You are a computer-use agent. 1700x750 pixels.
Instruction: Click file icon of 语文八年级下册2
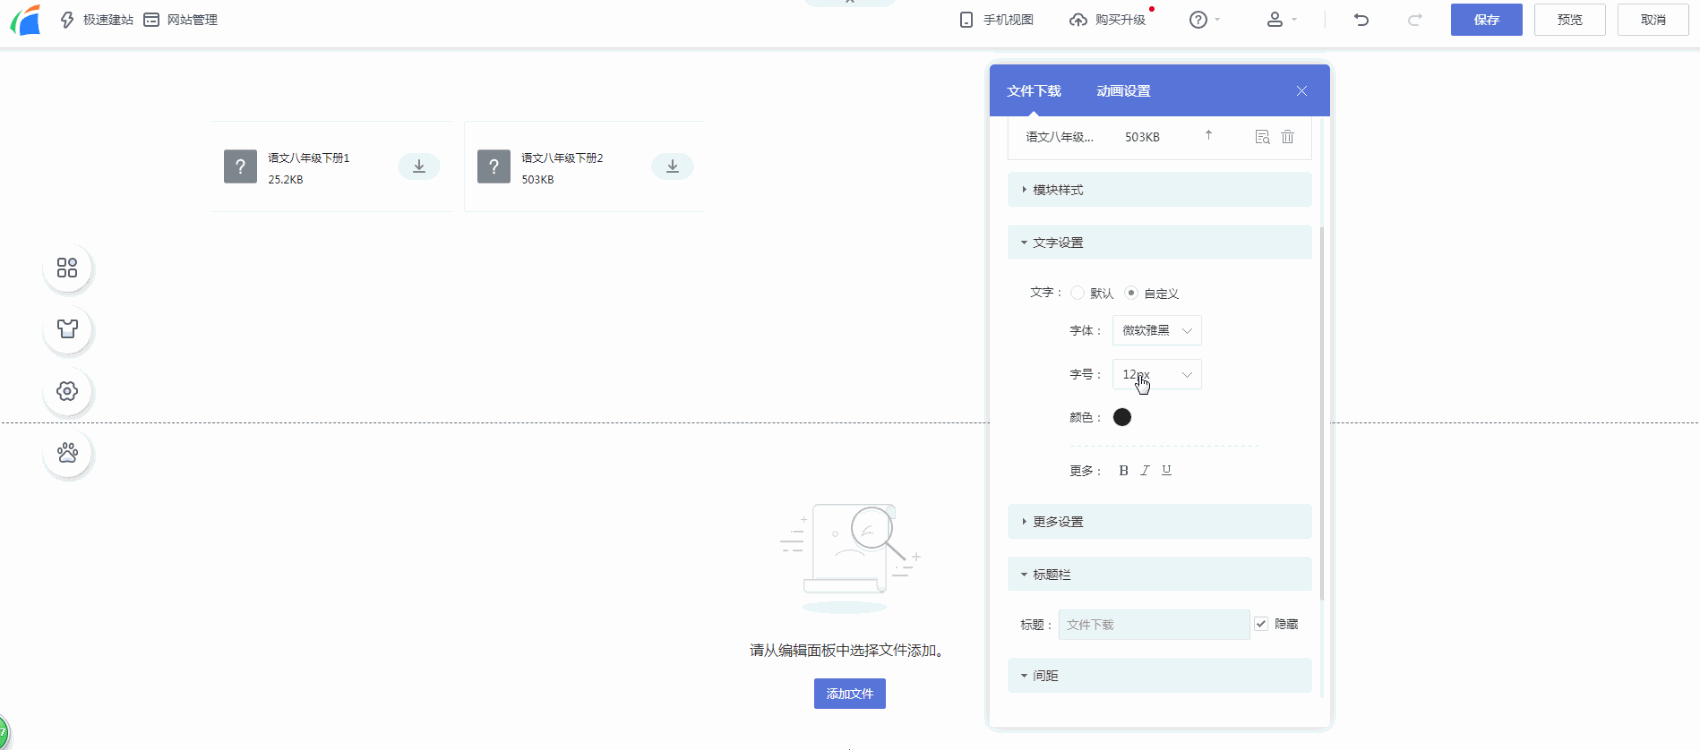(494, 167)
